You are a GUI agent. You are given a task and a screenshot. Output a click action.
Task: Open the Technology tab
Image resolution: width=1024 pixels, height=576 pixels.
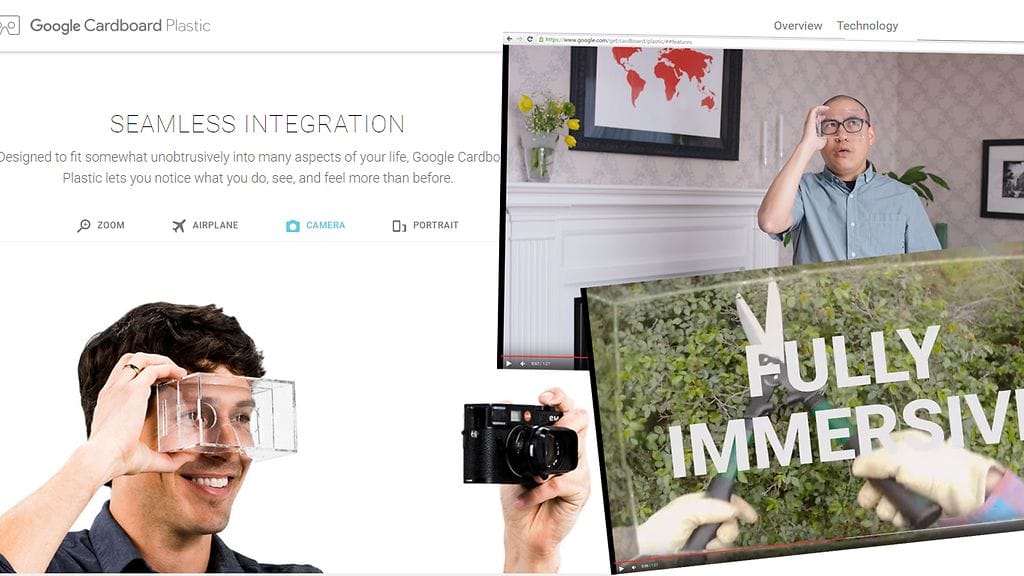867,25
